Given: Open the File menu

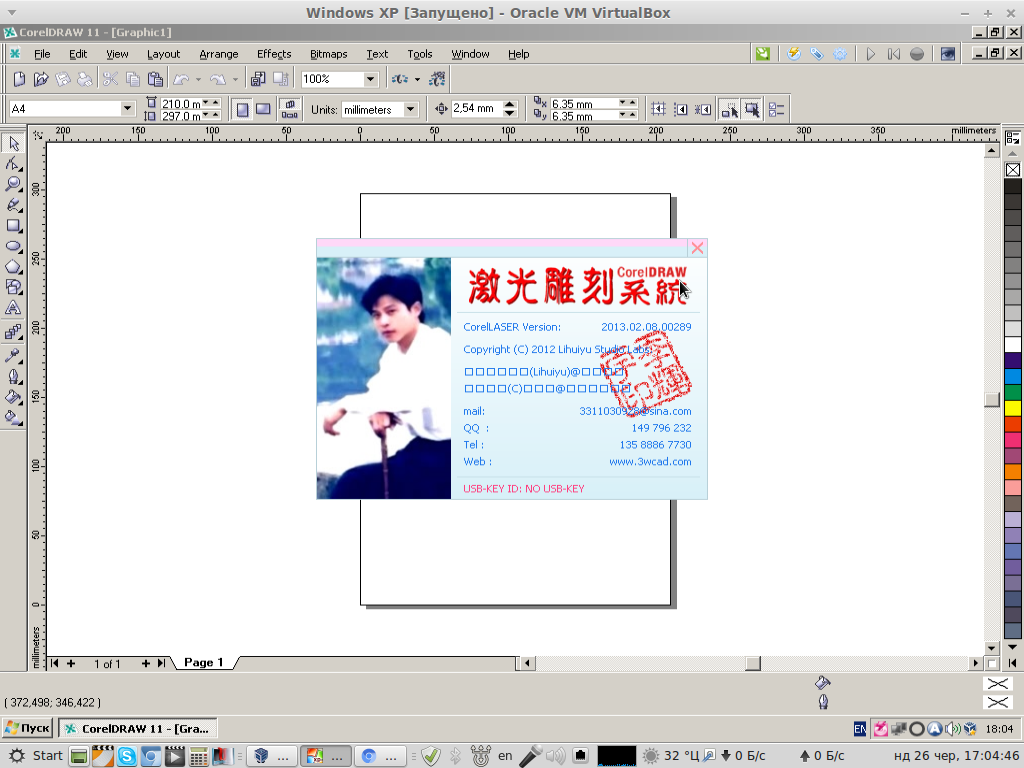Looking at the screenshot, I should click(x=42, y=54).
